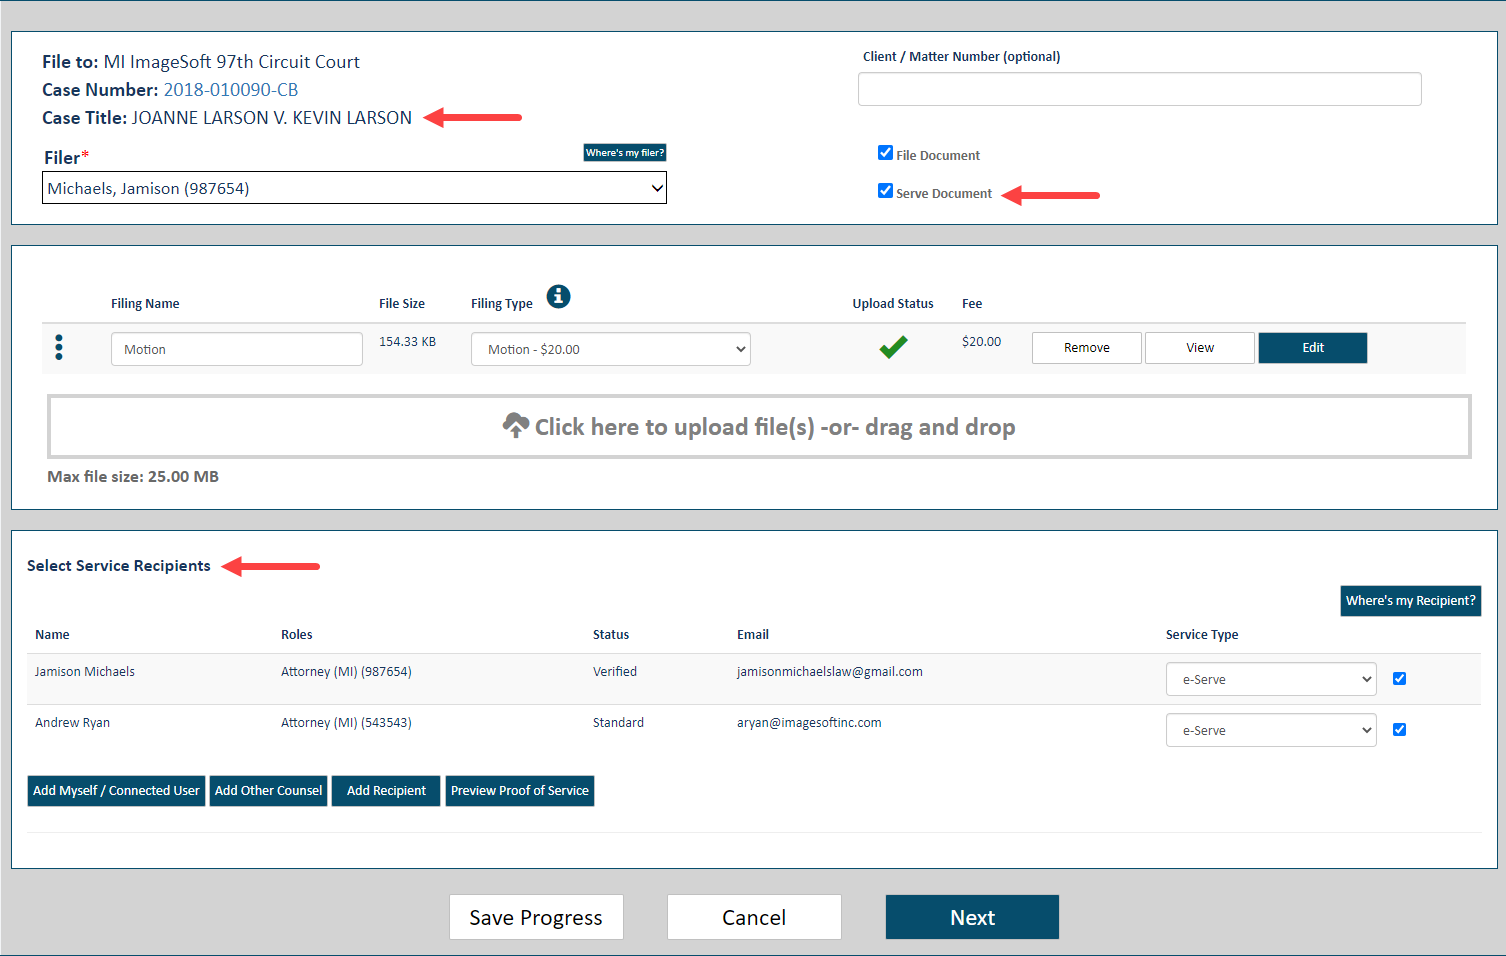Image resolution: width=1506 pixels, height=956 pixels.
Task: Click the $20.00 fee value
Action: (981, 342)
